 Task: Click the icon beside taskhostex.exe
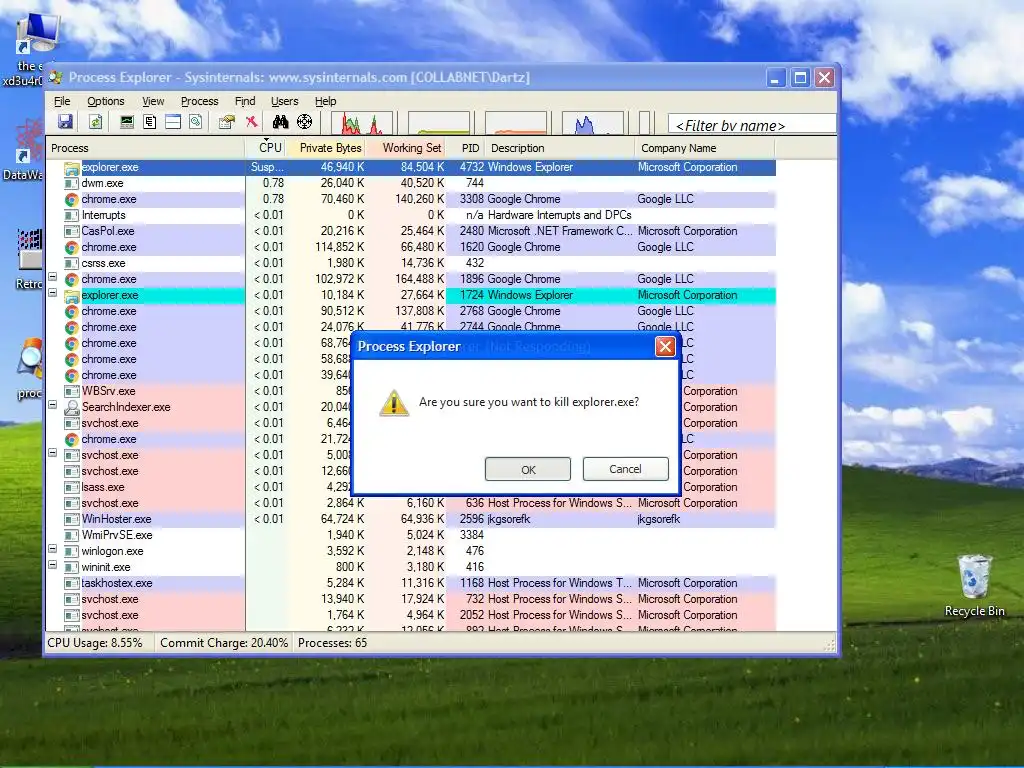(x=71, y=583)
